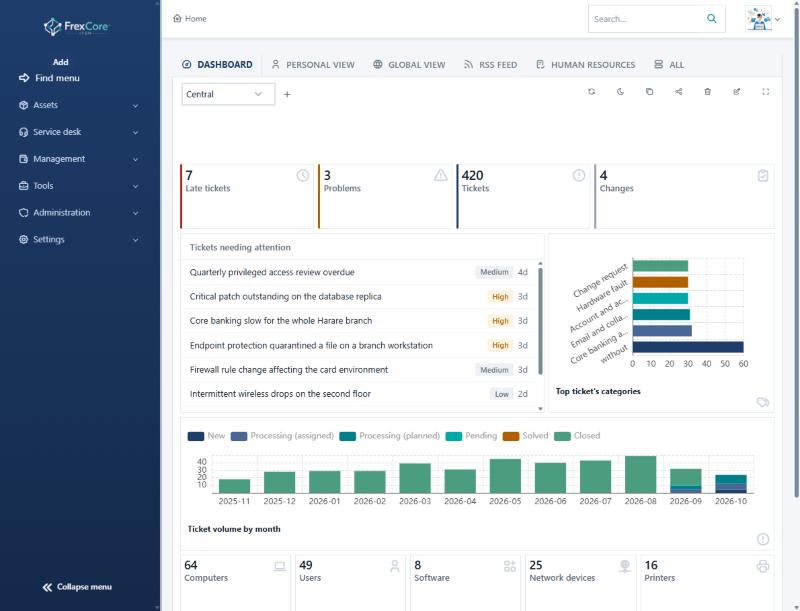Screen dimensions: 800x611
Task: Switch to the Personal View tab
Action: tap(313, 65)
